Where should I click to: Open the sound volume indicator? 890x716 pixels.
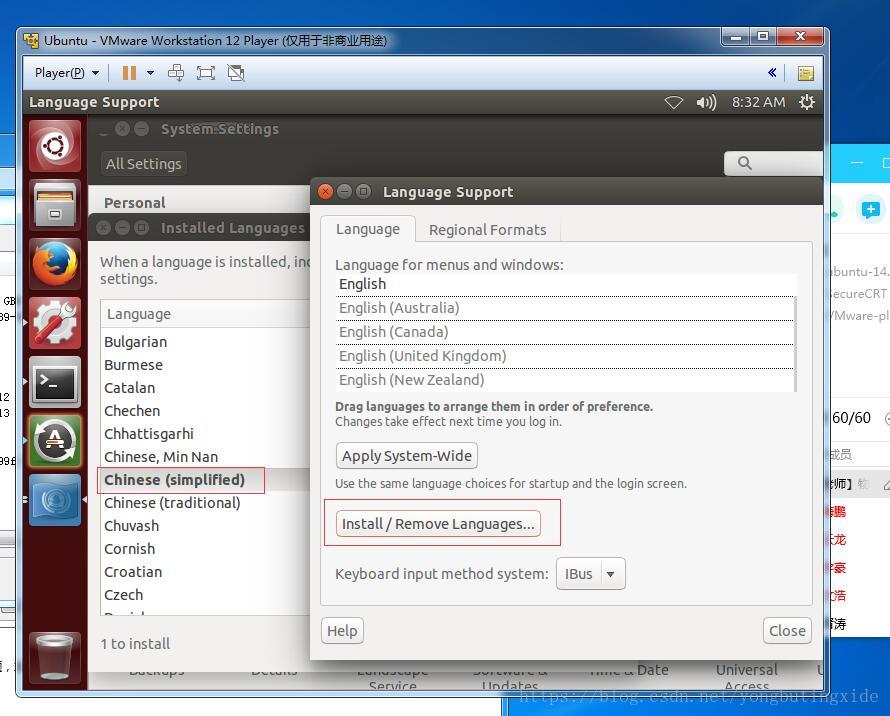pos(707,102)
